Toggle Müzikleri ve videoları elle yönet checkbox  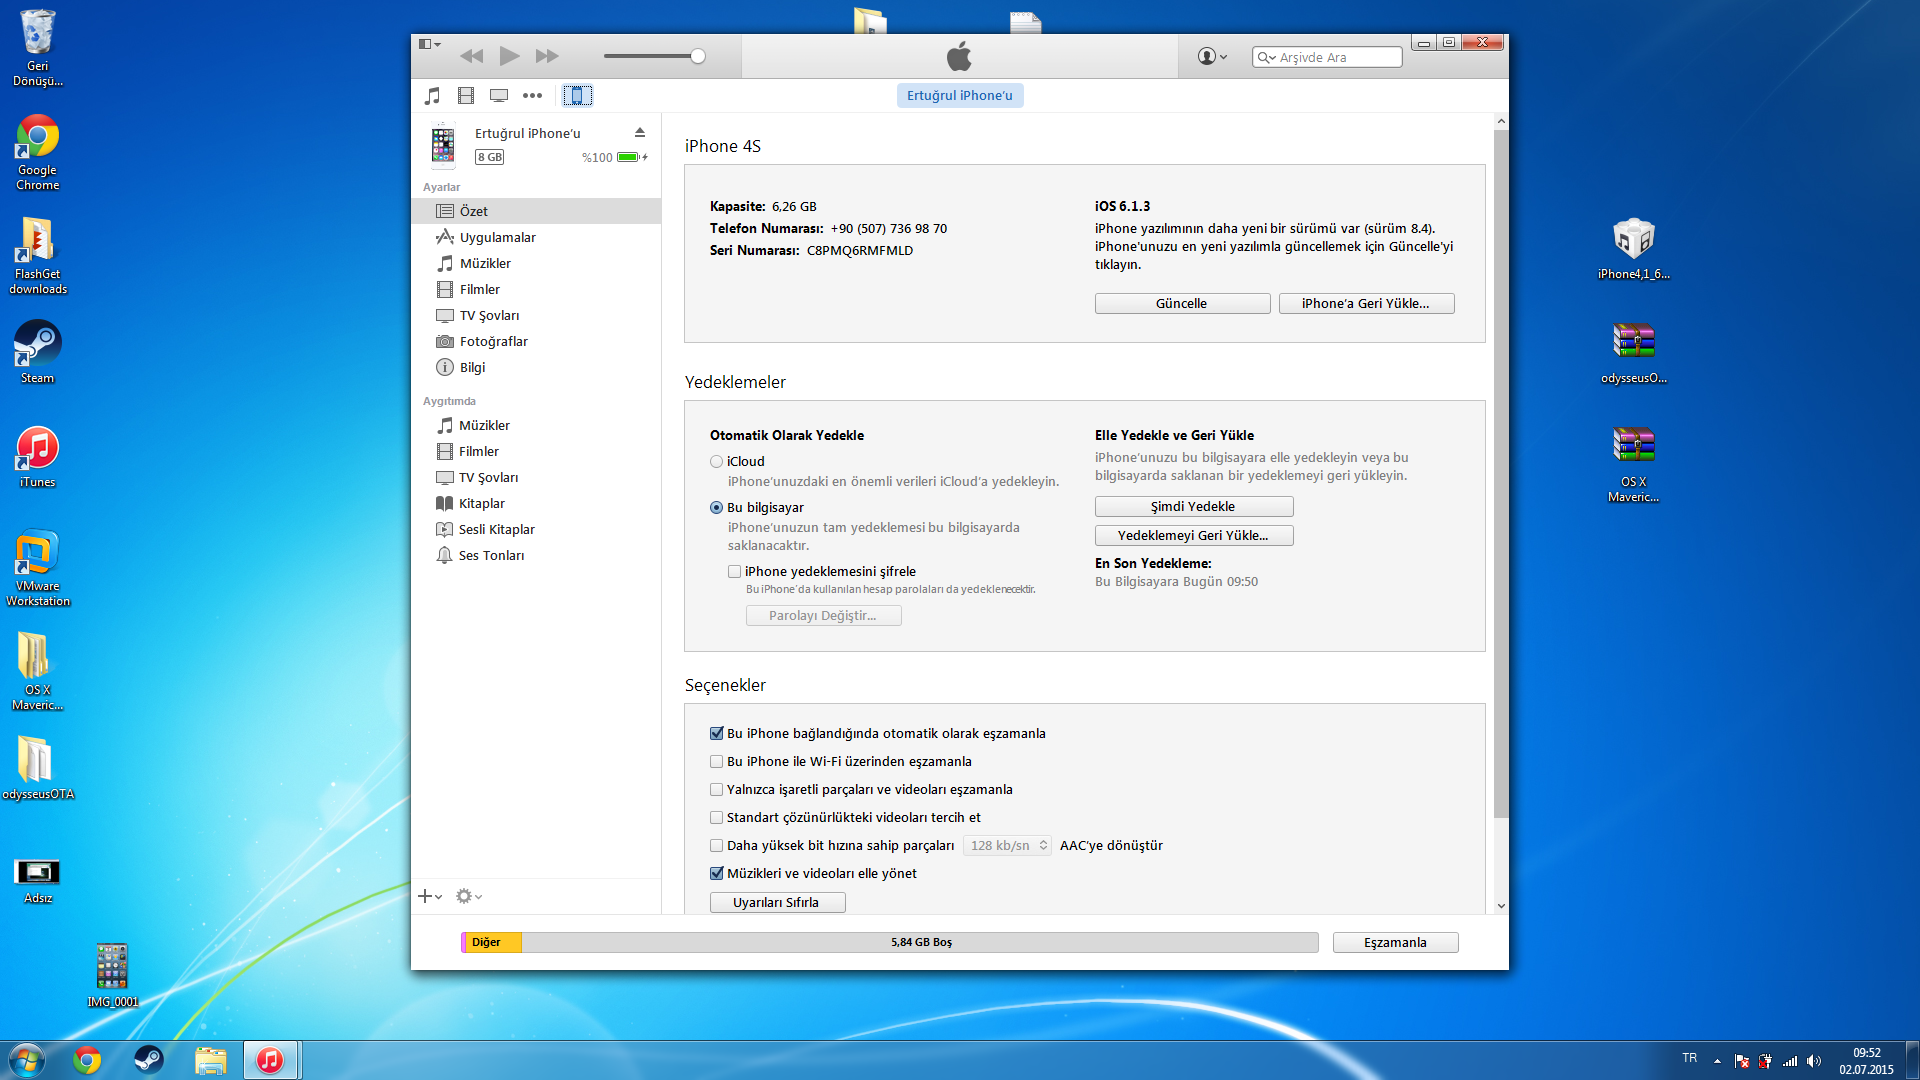[x=716, y=874]
